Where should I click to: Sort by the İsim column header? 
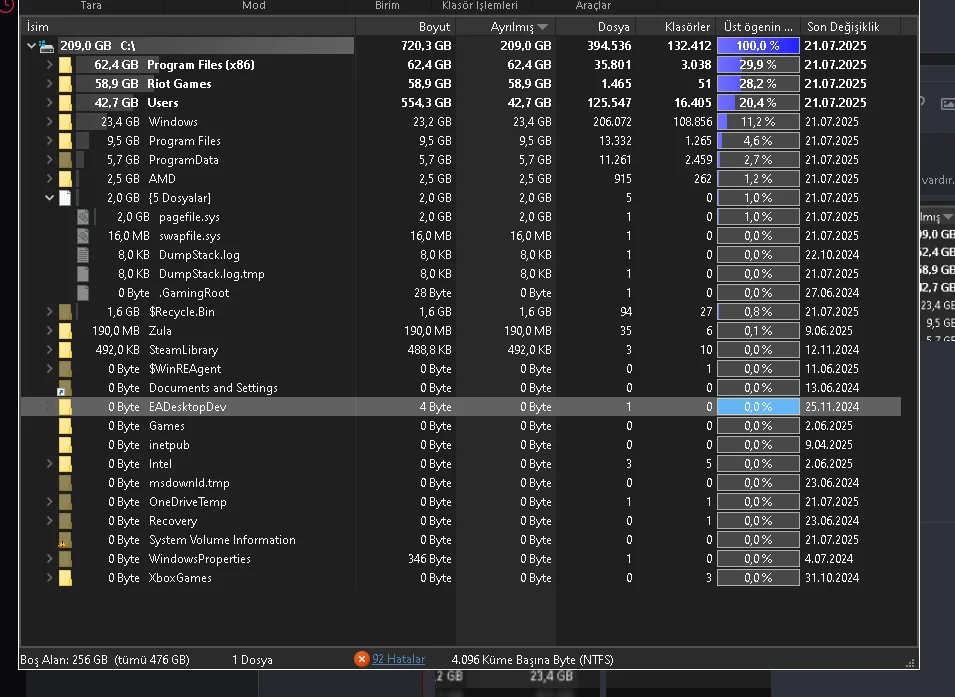point(188,27)
